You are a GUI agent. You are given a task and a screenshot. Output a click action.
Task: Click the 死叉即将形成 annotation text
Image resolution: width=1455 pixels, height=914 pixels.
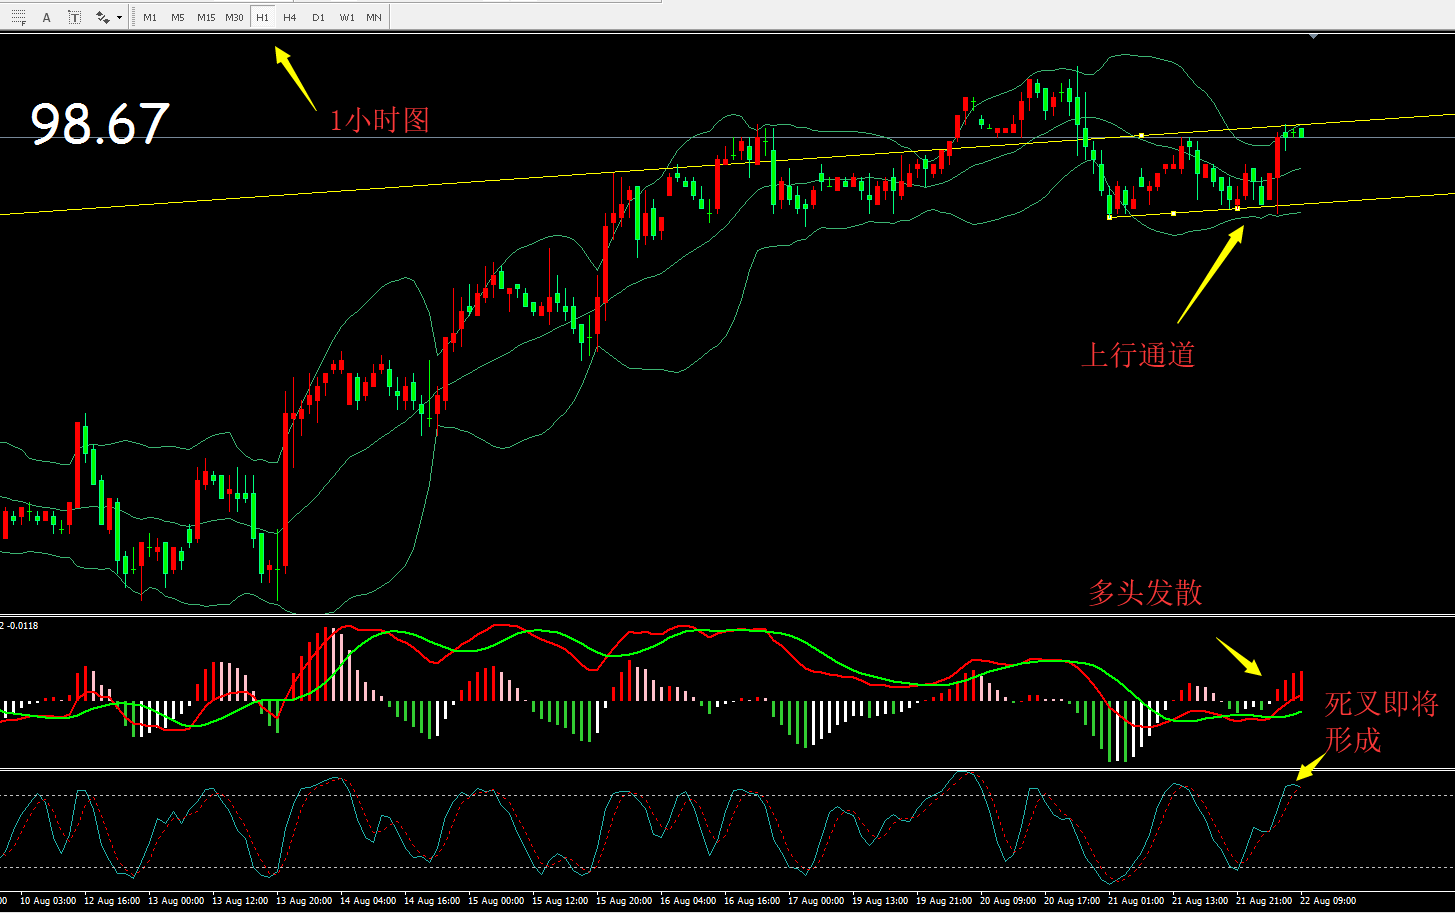[1381, 721]
